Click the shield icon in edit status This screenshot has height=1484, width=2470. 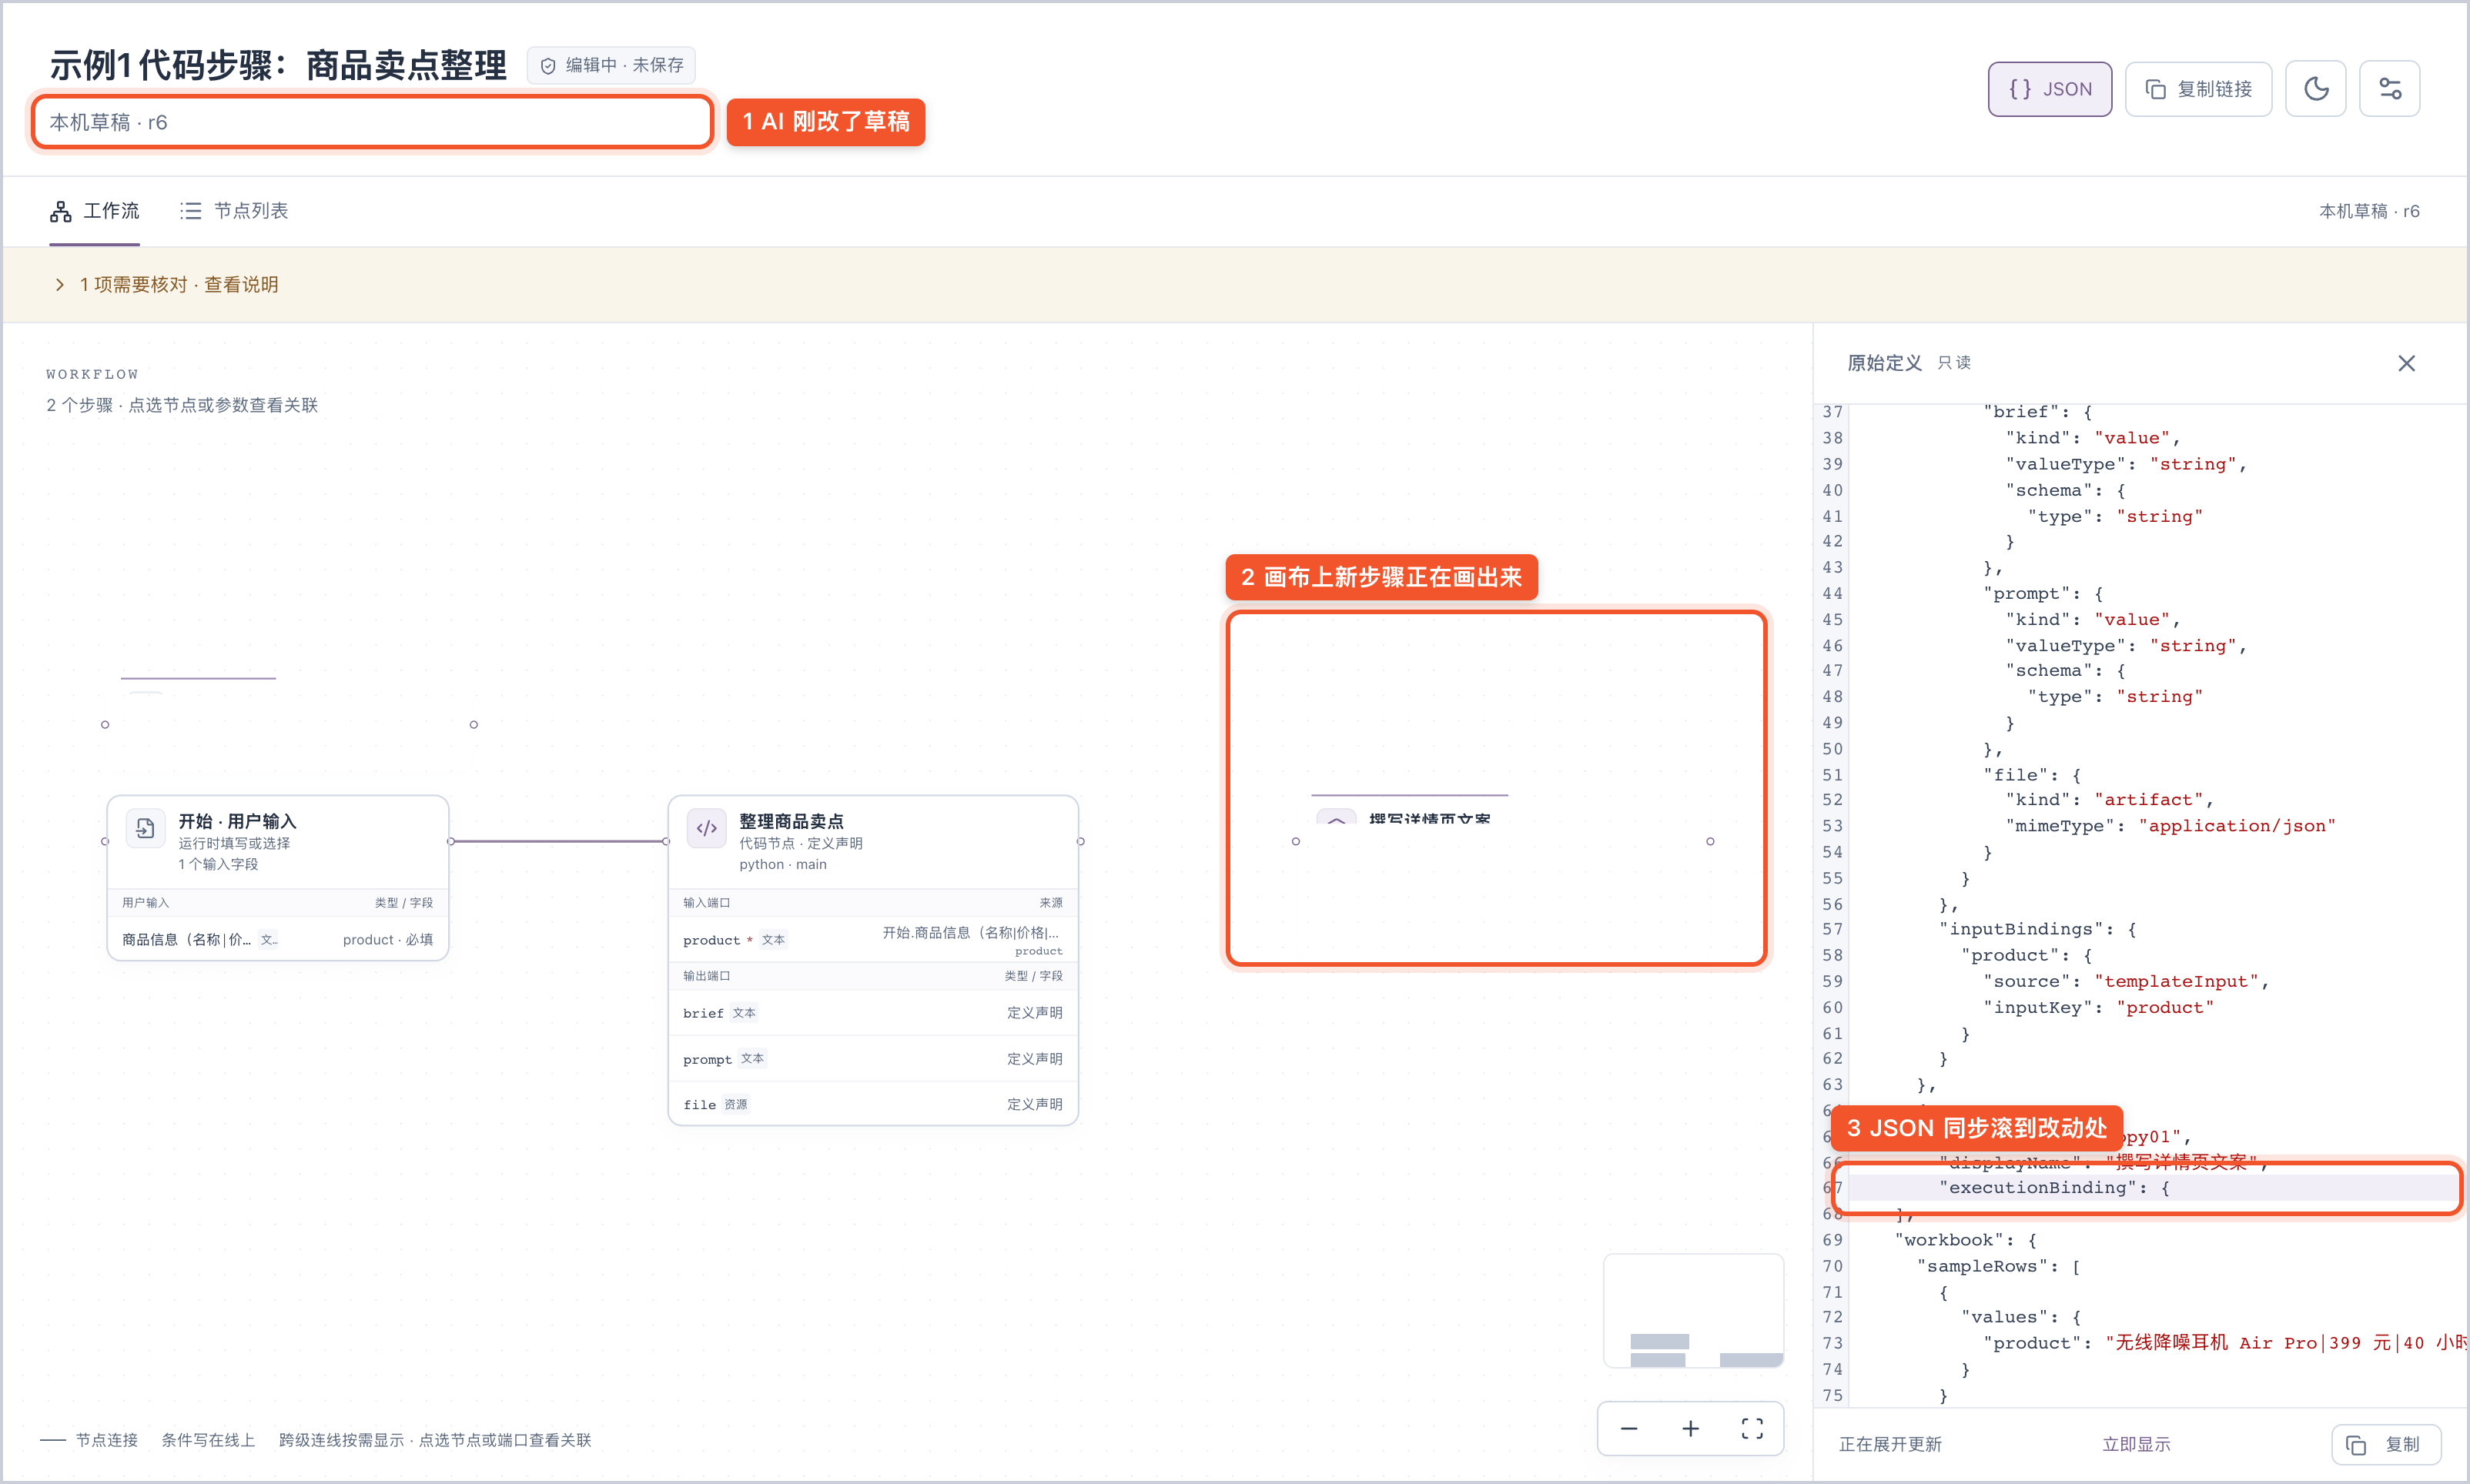pyautogui.click(x=547, y=66)
